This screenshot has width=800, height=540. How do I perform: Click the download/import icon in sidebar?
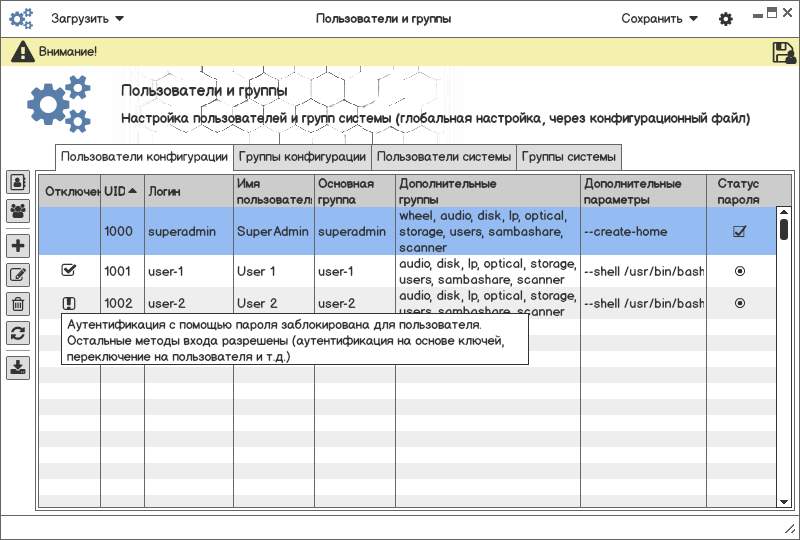(x=18, y=367)
